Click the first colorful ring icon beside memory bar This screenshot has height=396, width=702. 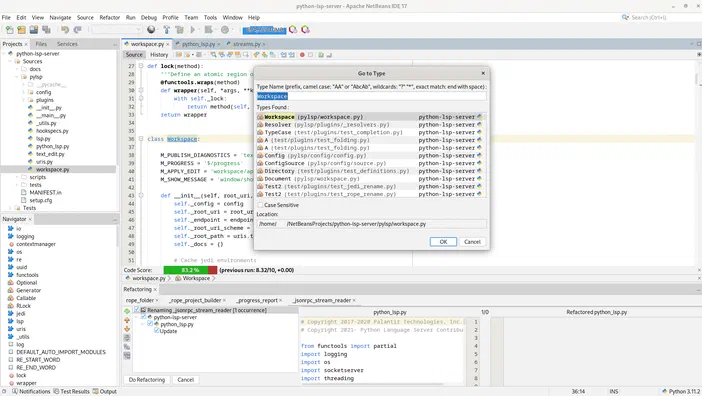pos(293,30)
